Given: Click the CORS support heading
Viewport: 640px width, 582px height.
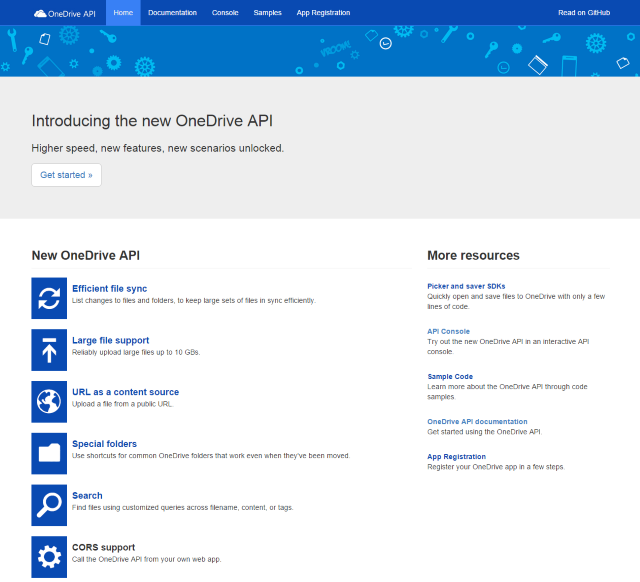Looking at the screenshot, I should [103, 547].
